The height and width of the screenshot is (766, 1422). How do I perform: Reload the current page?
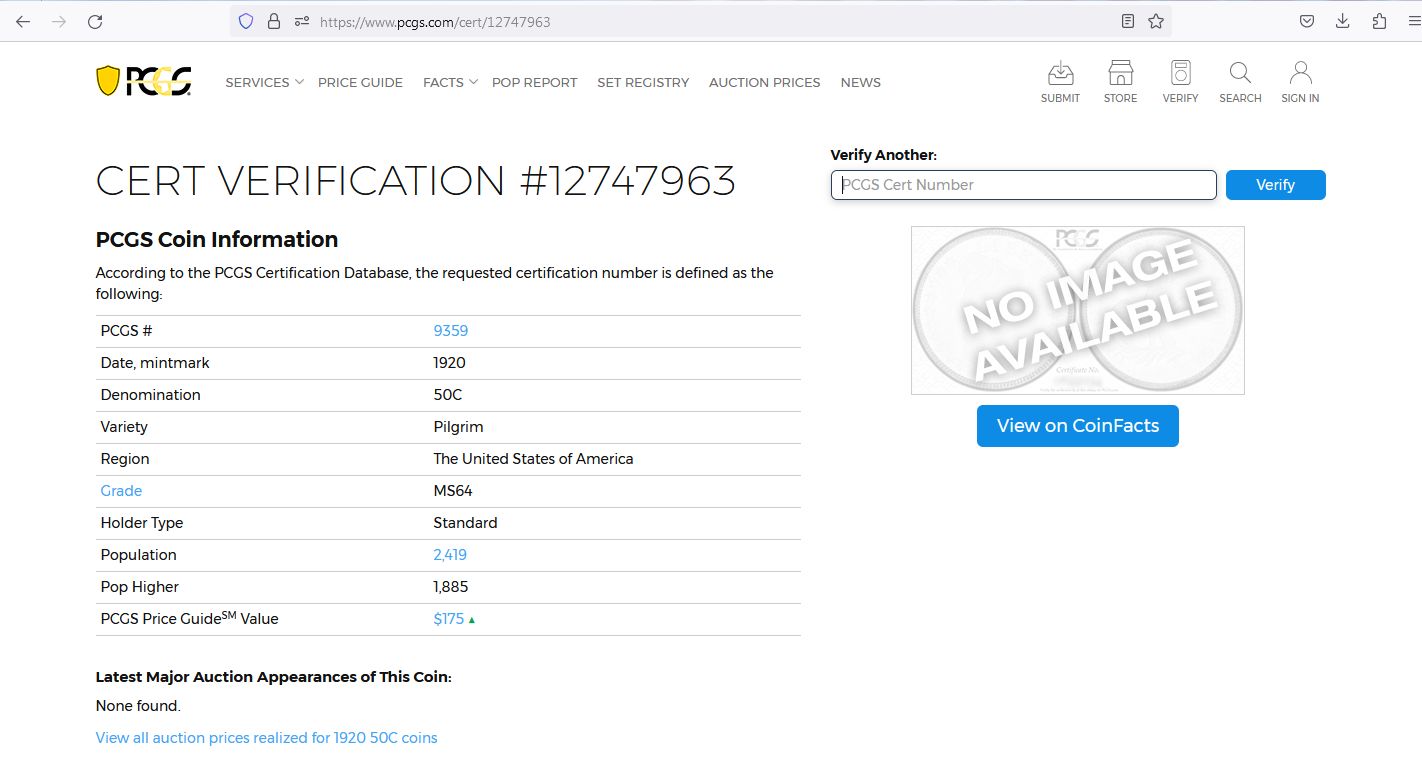coord(95,21)
